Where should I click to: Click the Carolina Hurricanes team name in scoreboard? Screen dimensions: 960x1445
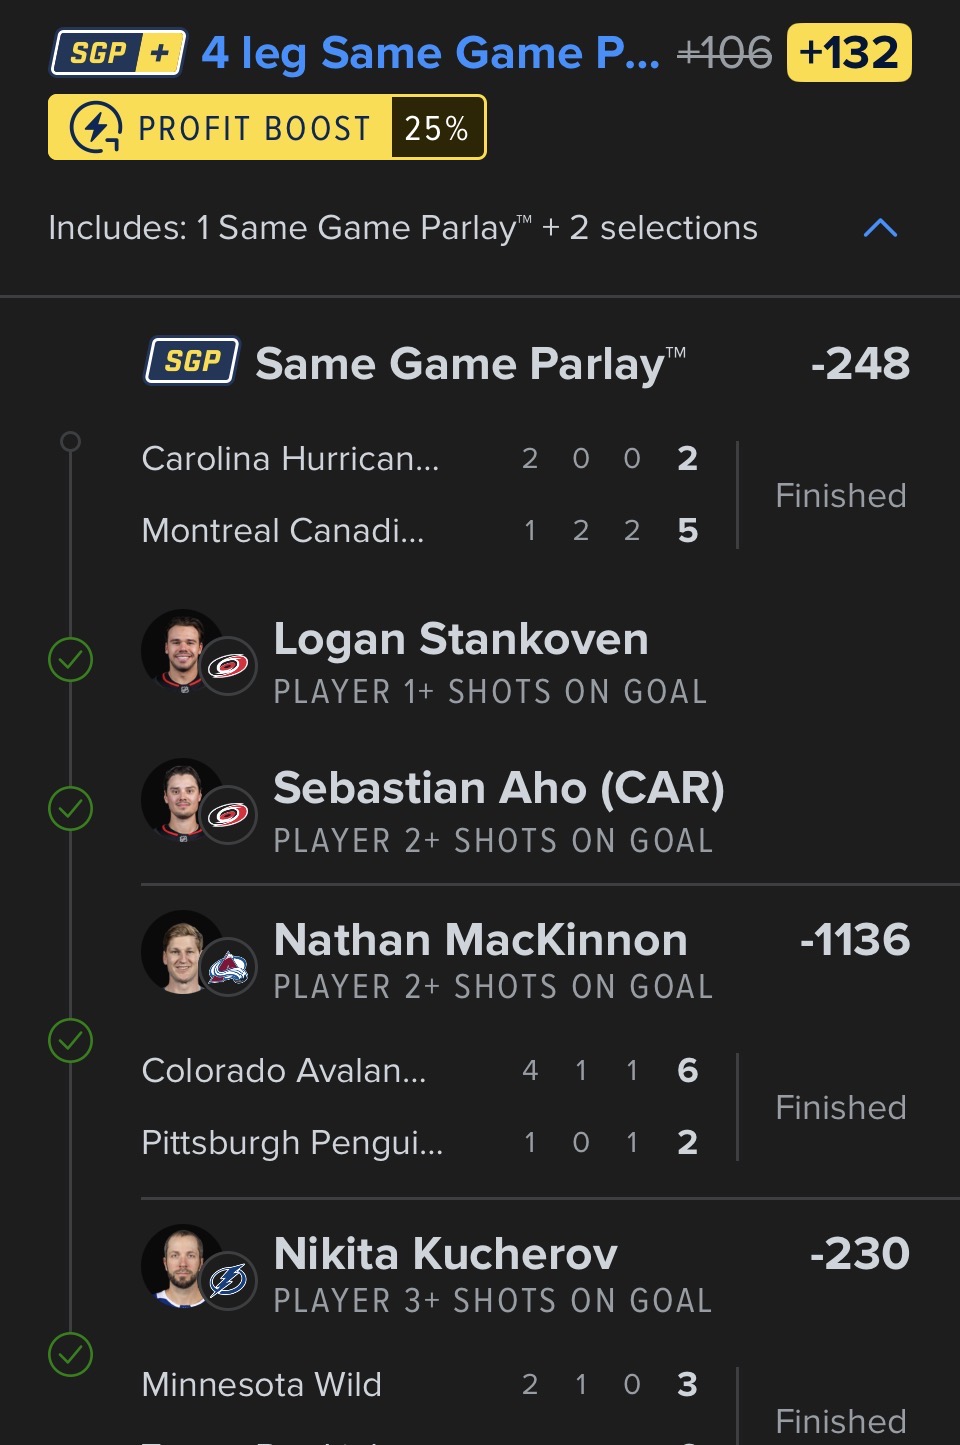(290, 459)
